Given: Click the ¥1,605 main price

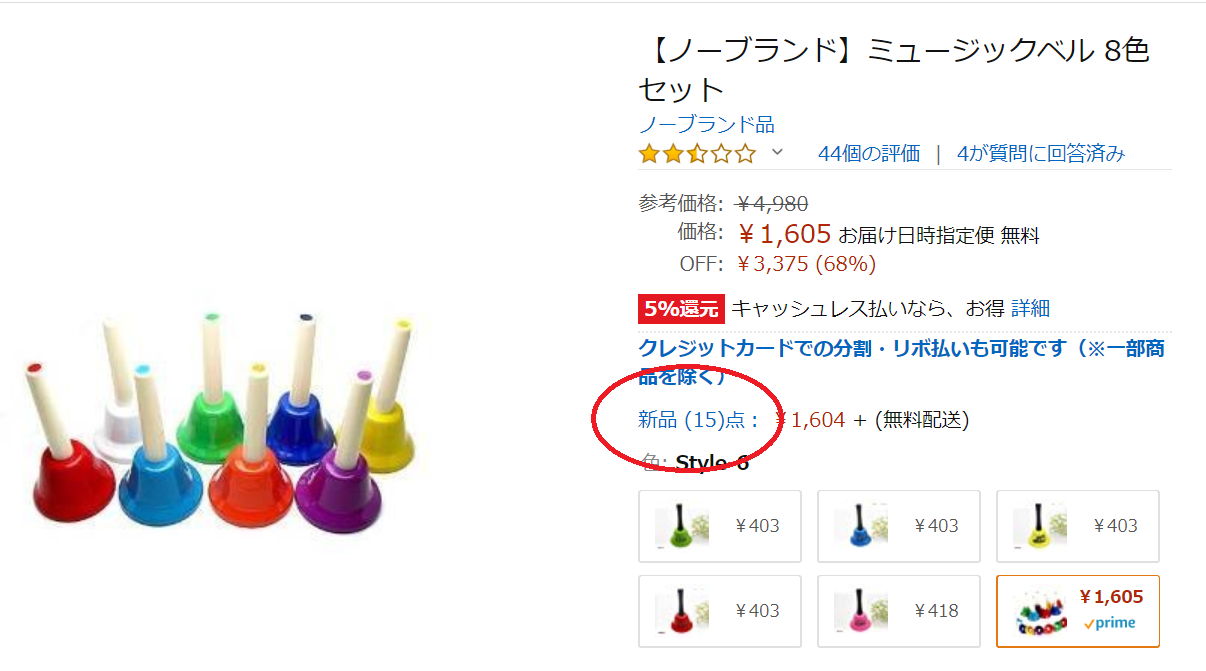Looking at the screenshot, I should pos(785,234).
